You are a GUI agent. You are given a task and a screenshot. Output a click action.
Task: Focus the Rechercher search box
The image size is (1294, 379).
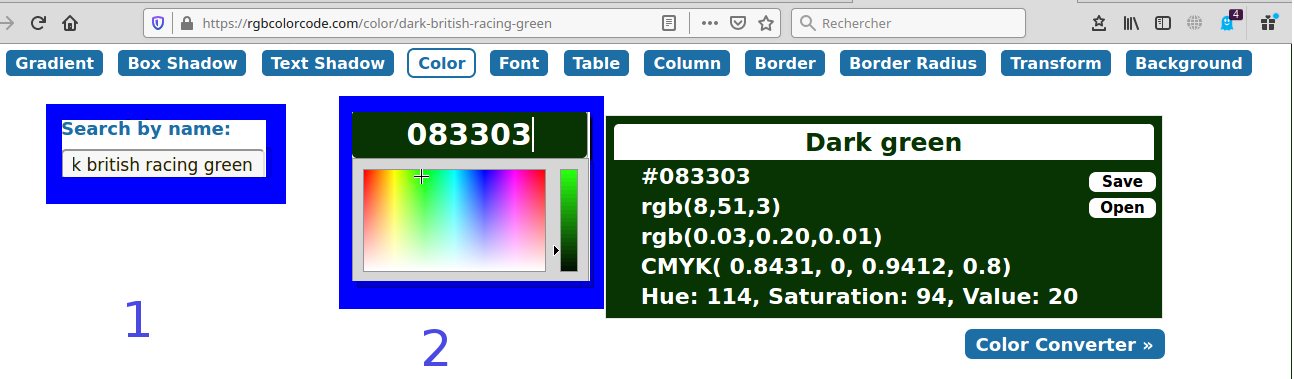[x=908, y=22]
